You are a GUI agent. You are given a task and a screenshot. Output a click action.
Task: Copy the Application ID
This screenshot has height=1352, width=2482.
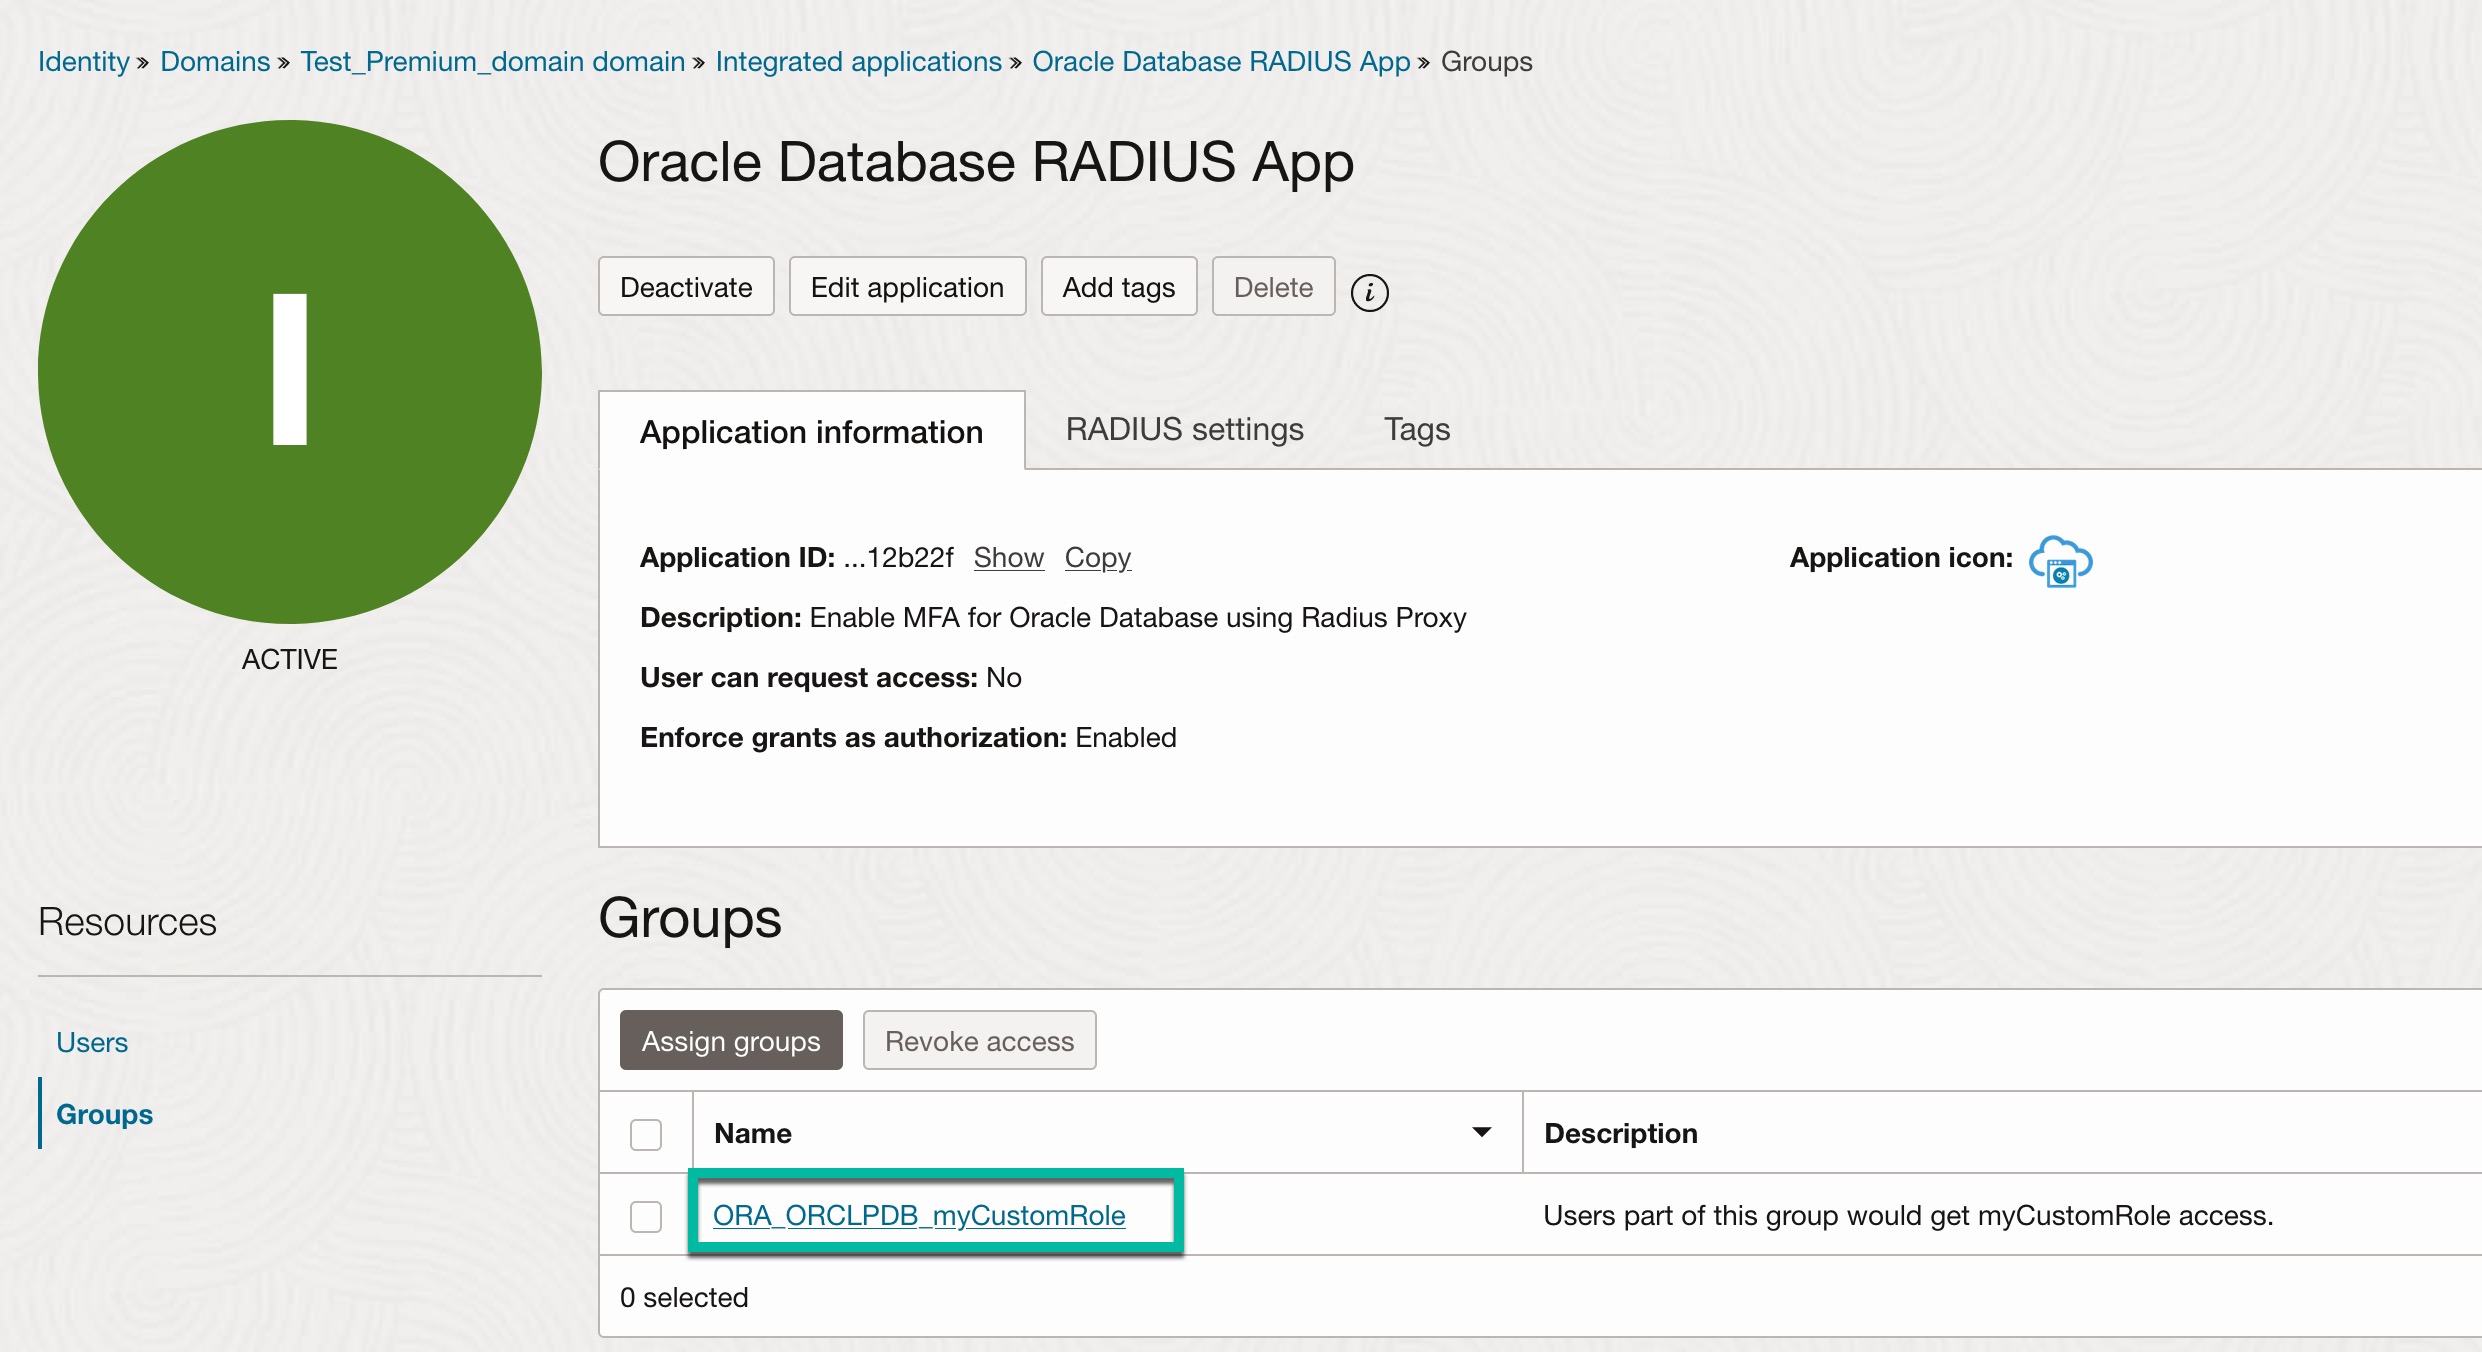[1097, 557]
